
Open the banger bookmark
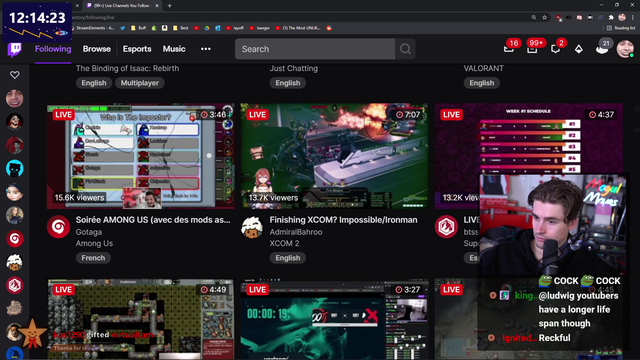(x=260, y=28)
